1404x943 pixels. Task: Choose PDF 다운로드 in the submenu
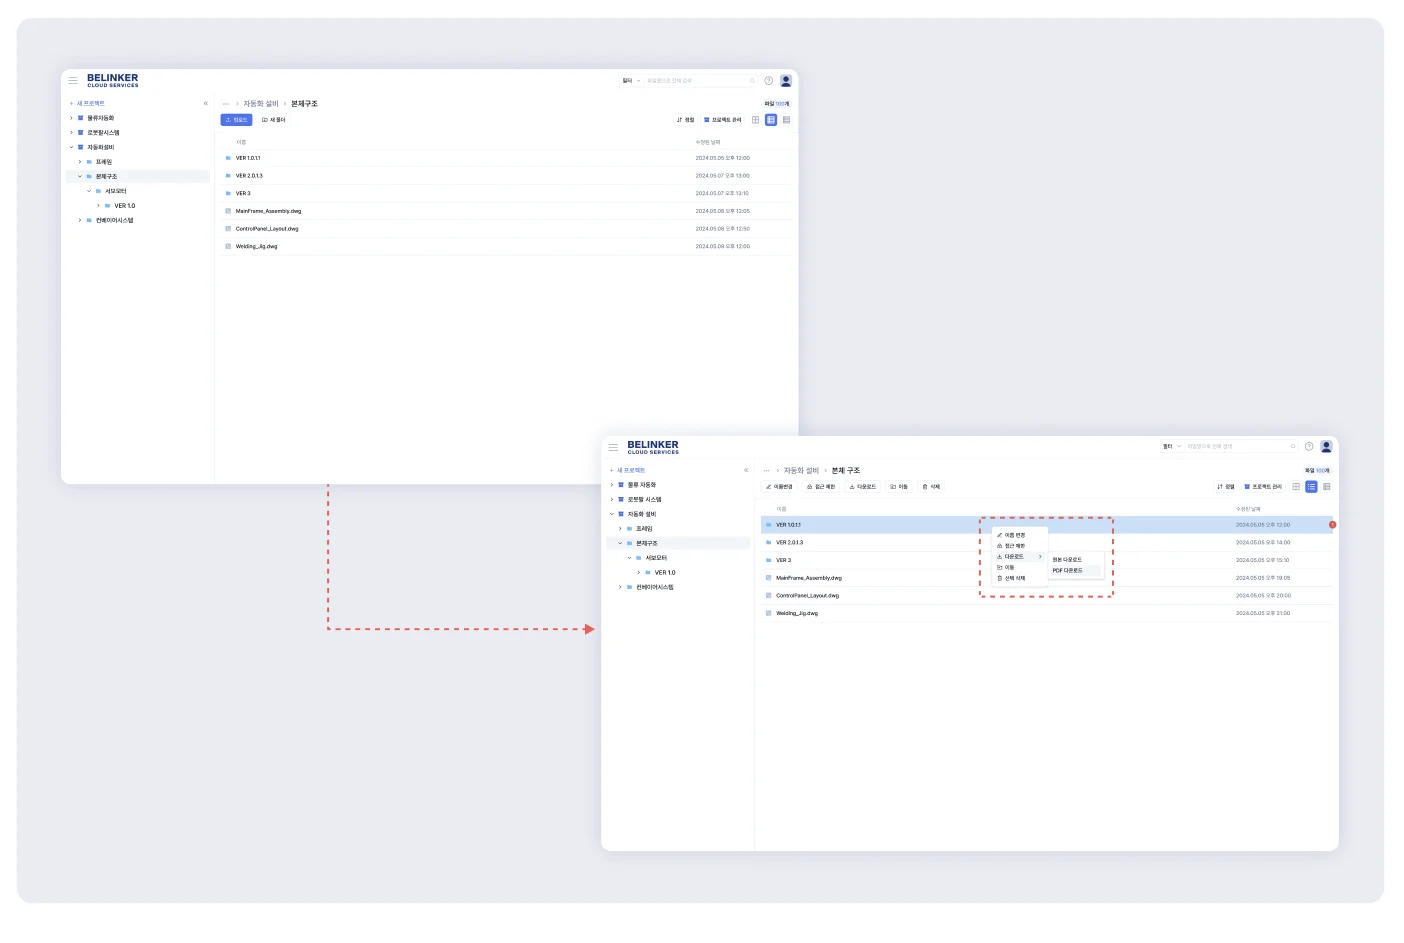pyautogui.click(x=1075, y=571)
